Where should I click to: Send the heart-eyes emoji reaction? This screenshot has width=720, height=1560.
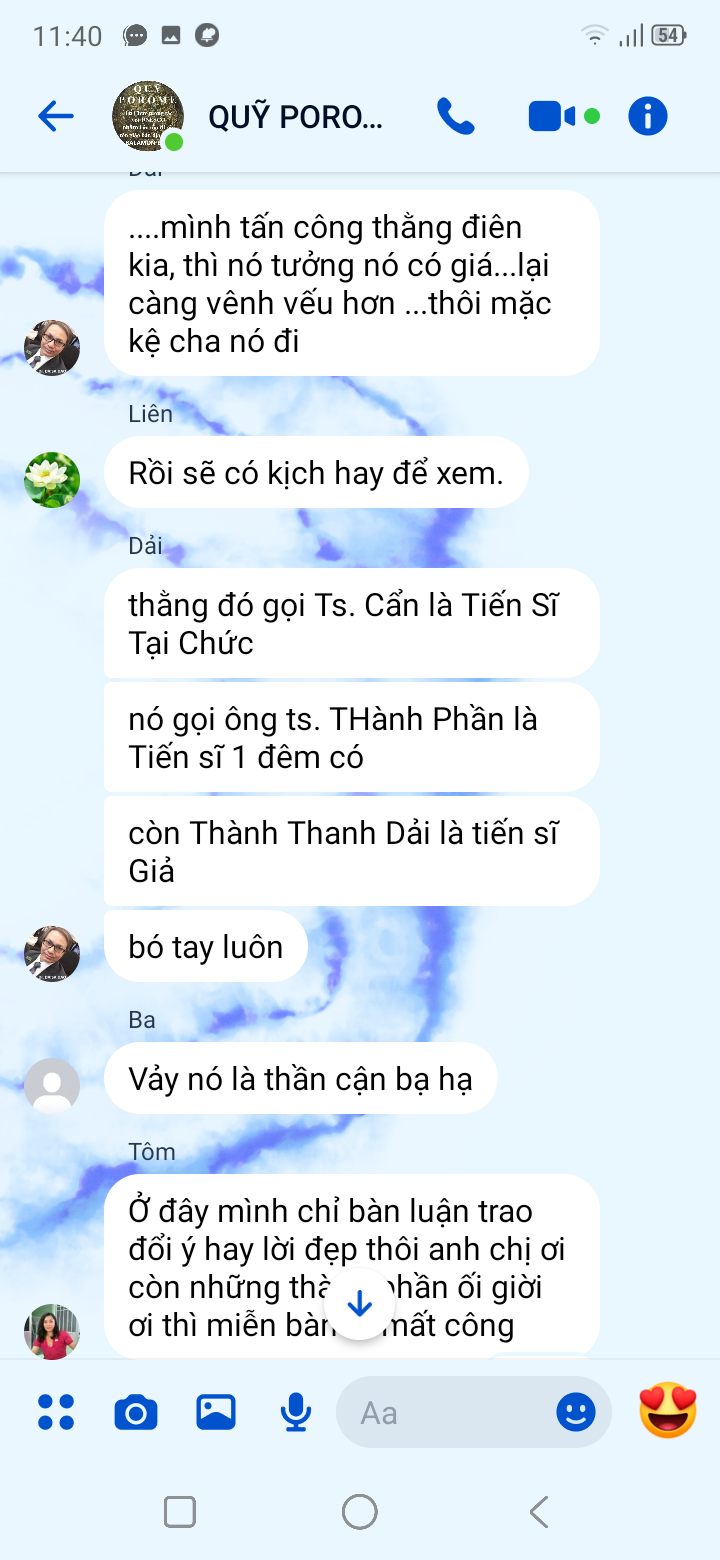point(668,1410)
